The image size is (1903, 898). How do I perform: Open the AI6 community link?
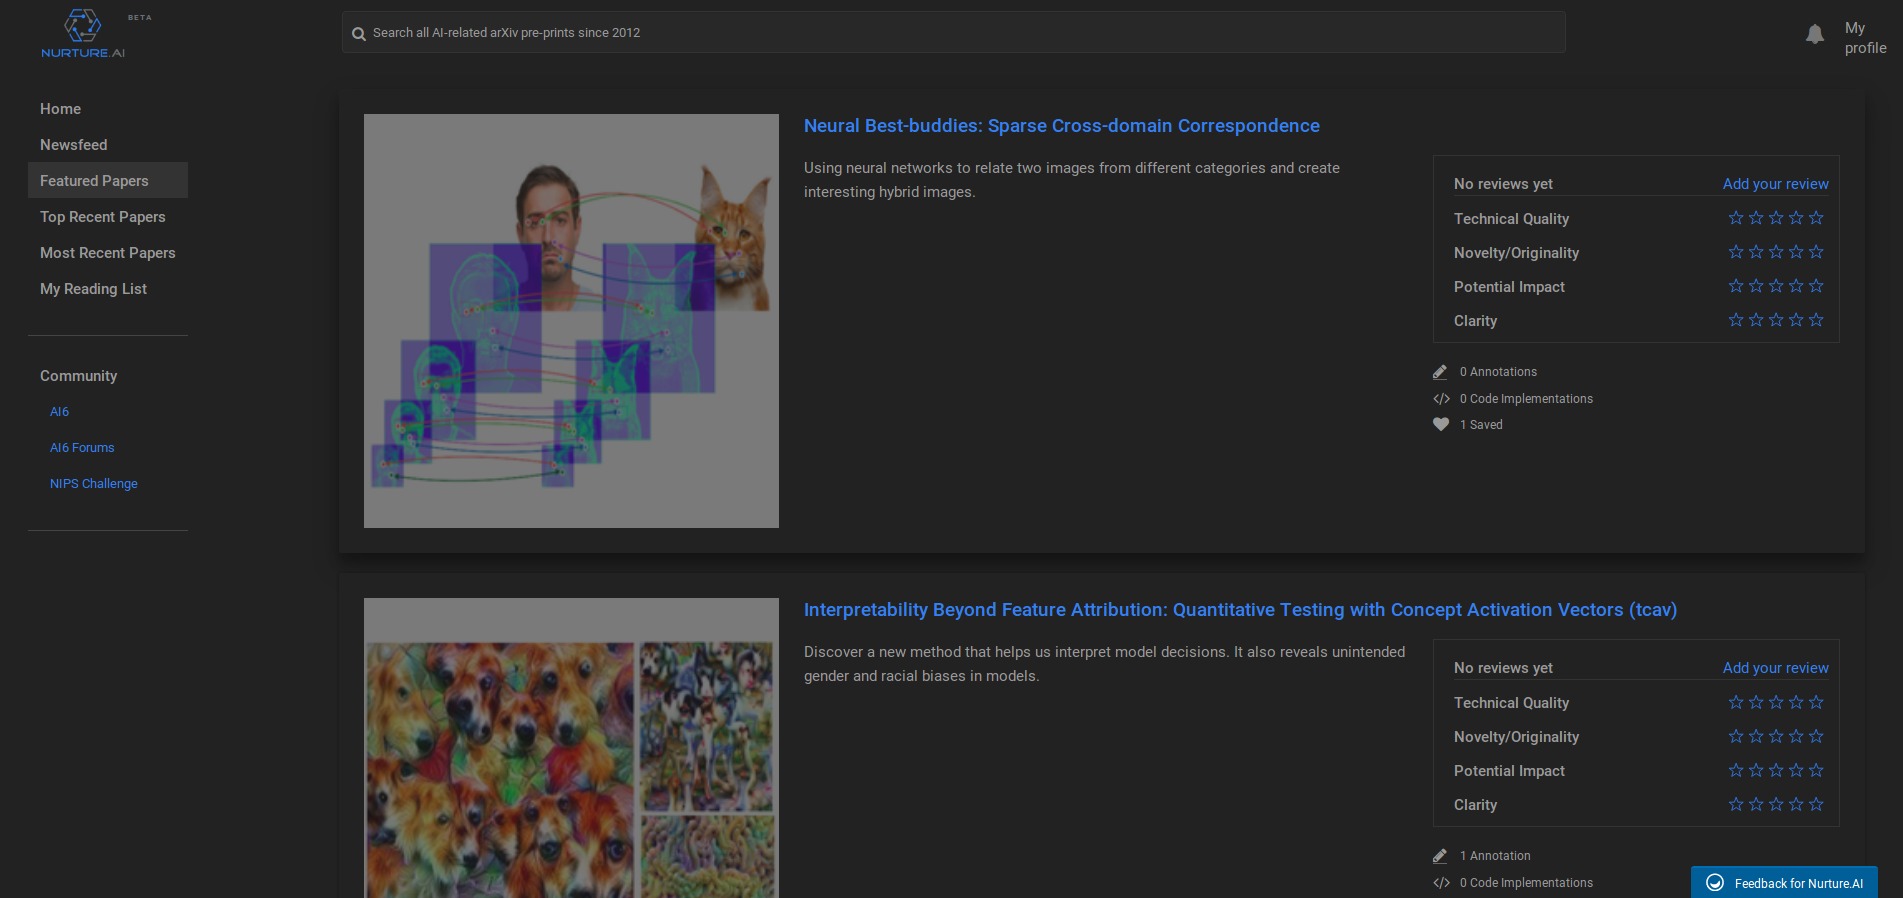tap(60, 412)
